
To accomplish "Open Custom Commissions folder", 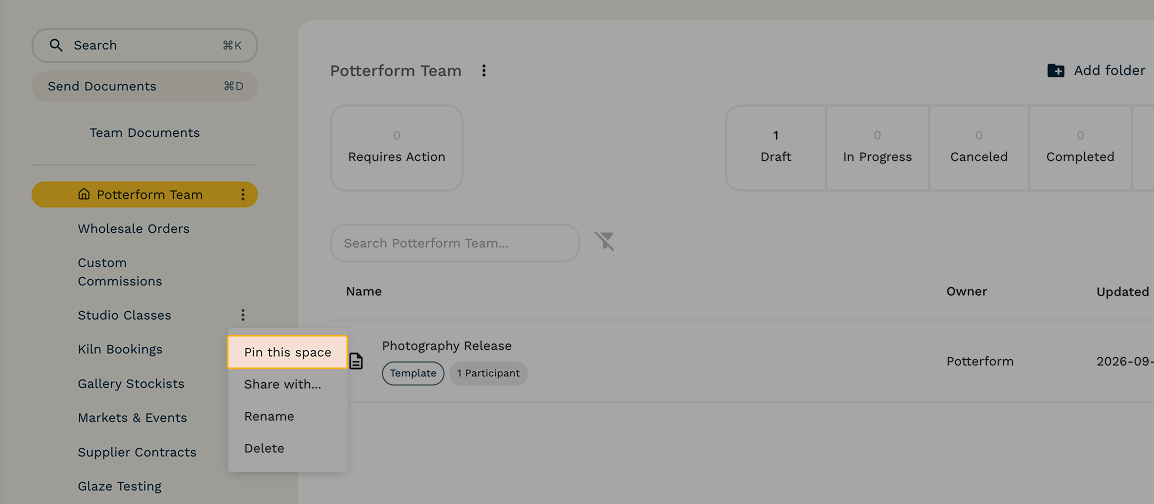I will point(120,272).
